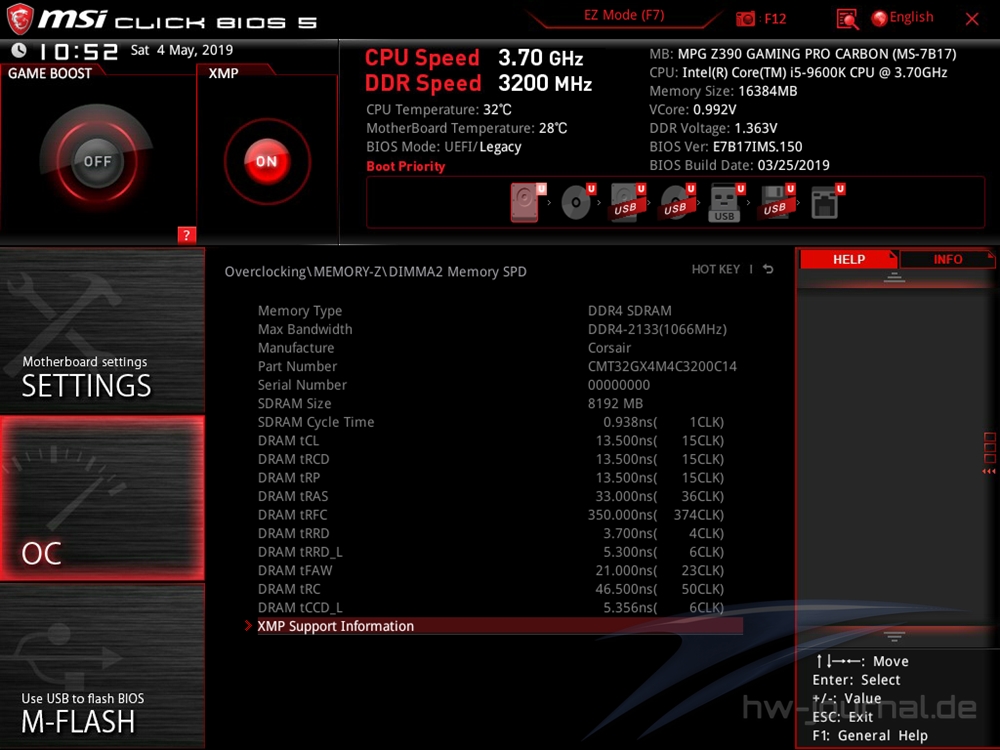Click the DDR4-2133(1066MHz) value

[657, 329]
